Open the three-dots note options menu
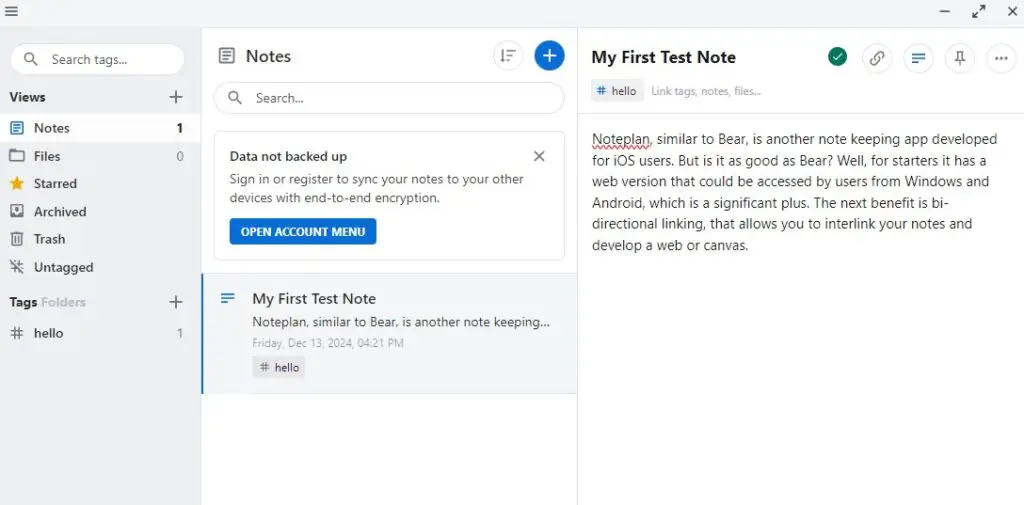Image resolution: width=1024 pixels, height=505 pixels. [1001, 58]
